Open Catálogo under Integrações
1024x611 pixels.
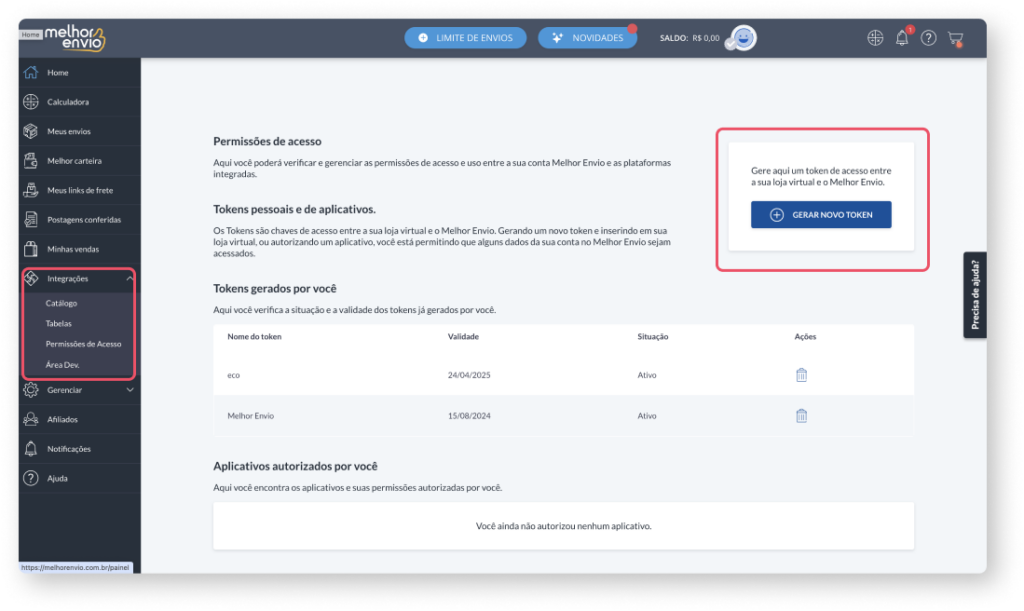61,303
